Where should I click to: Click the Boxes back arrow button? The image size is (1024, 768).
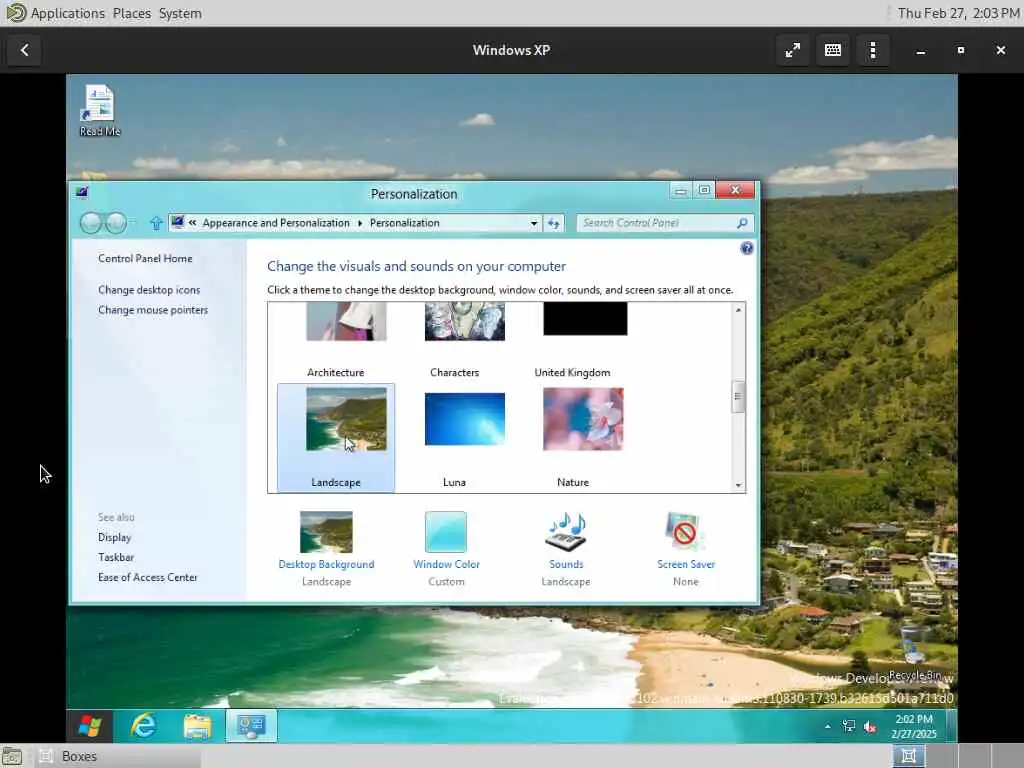(x=24, y=50)
